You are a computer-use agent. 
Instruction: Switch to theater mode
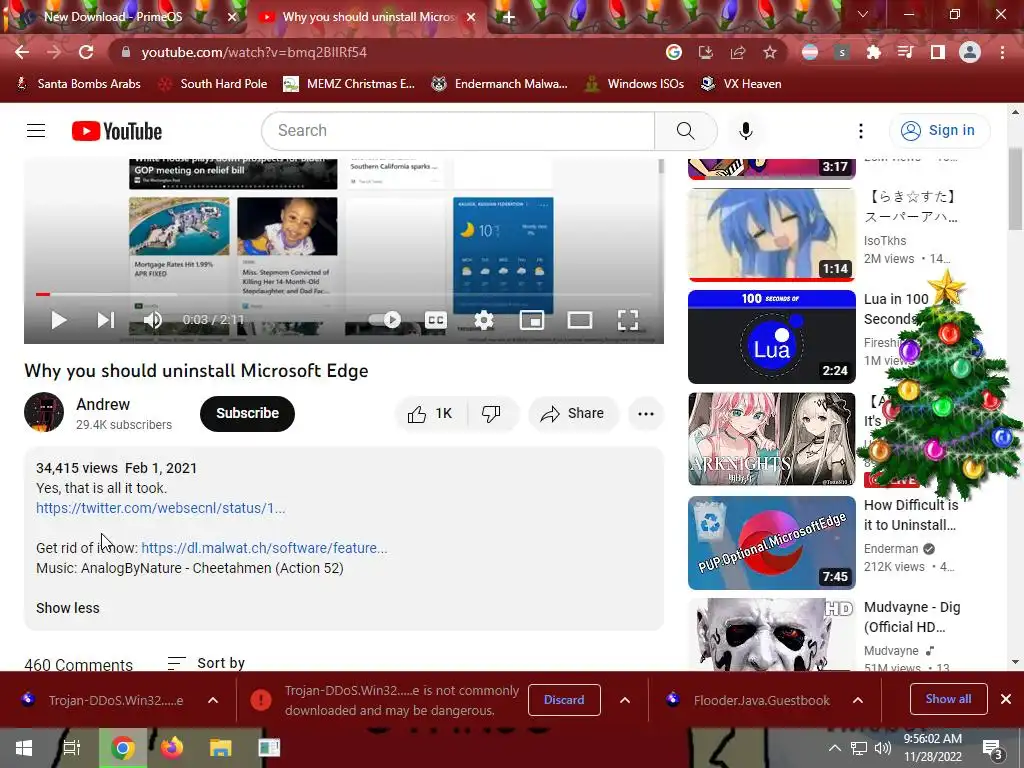coord(580,319)
